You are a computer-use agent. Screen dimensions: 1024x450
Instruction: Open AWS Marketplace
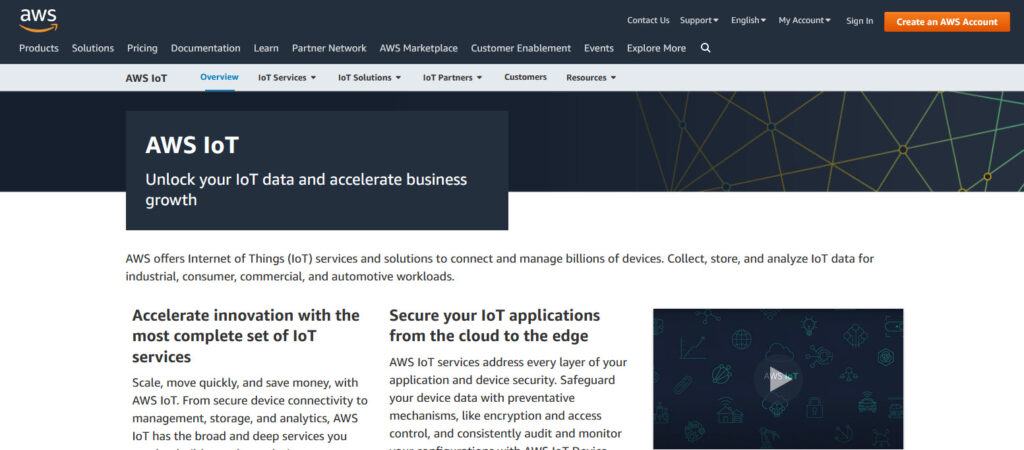419,48
